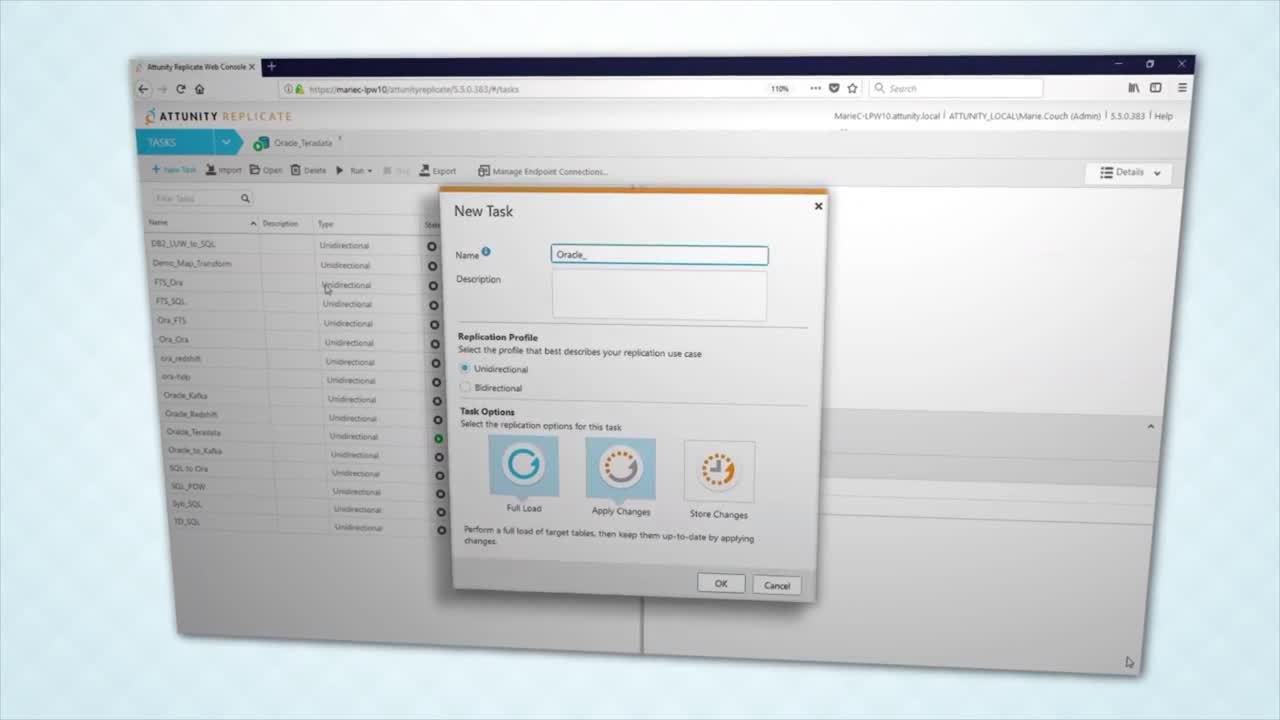This screenshot has width=1280, height=720.
Task: Confirm the new task with OK
Action: coord(721,583)
